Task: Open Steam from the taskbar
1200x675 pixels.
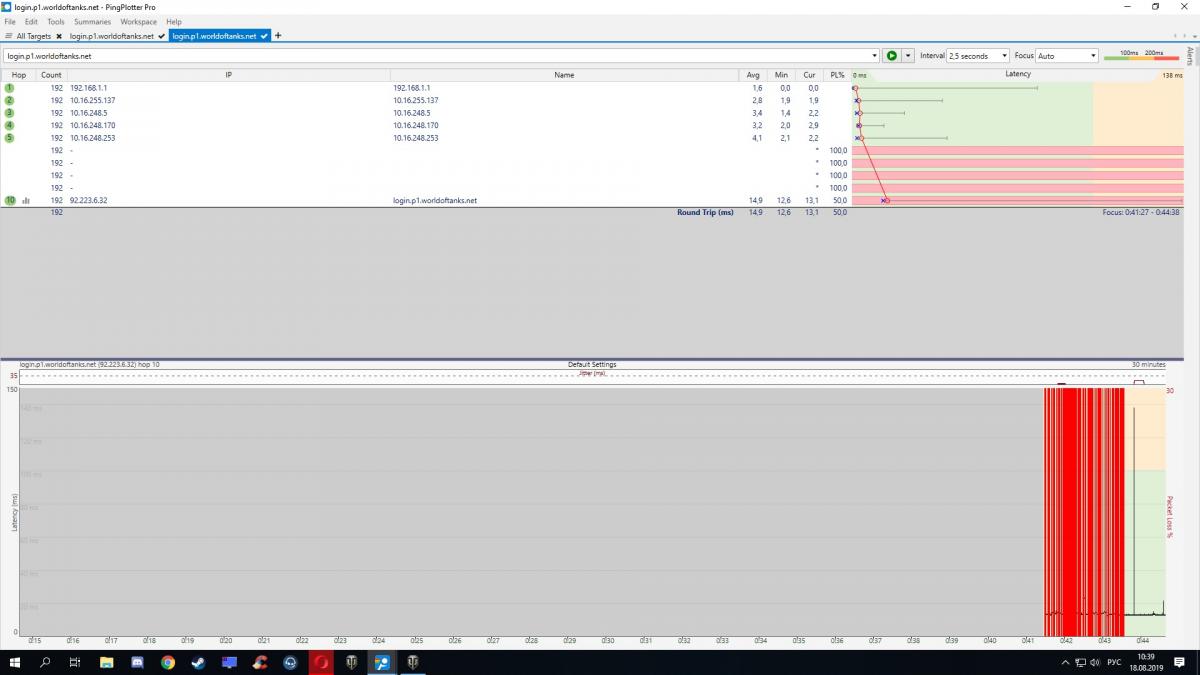Action: coord(198,662)
